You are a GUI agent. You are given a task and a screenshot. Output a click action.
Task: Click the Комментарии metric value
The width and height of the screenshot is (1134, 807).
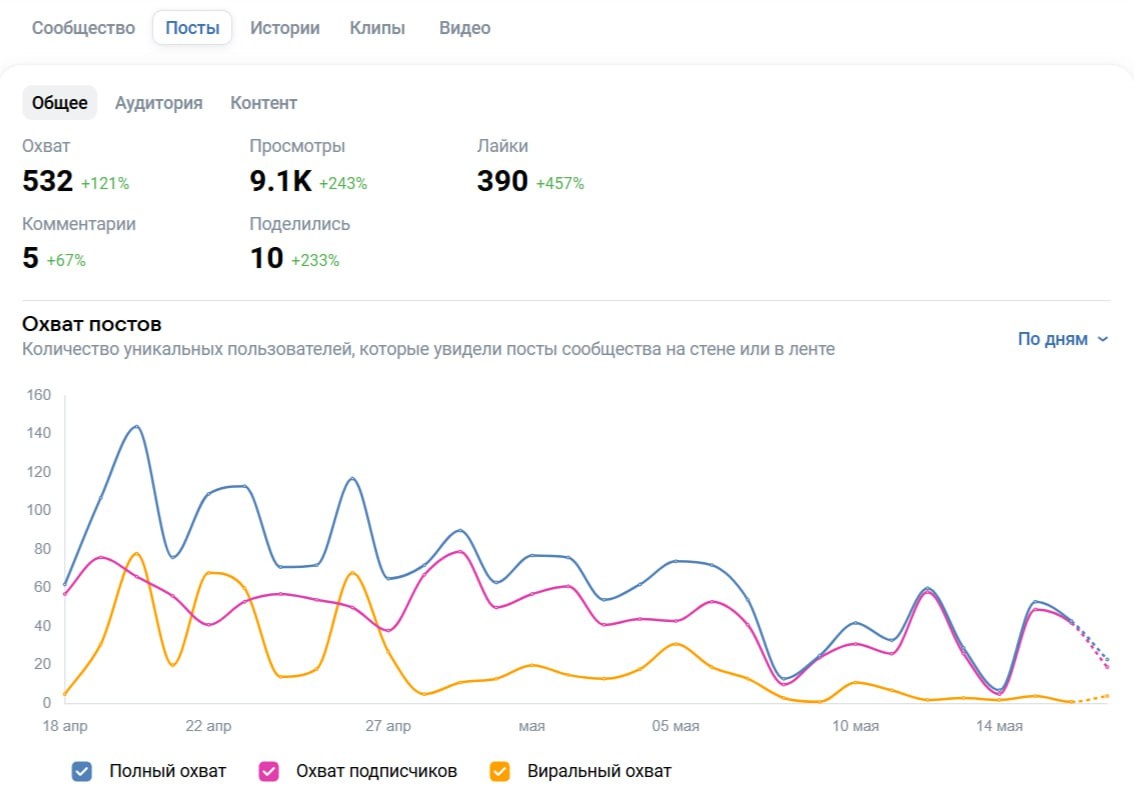click(x=30, y=258)
